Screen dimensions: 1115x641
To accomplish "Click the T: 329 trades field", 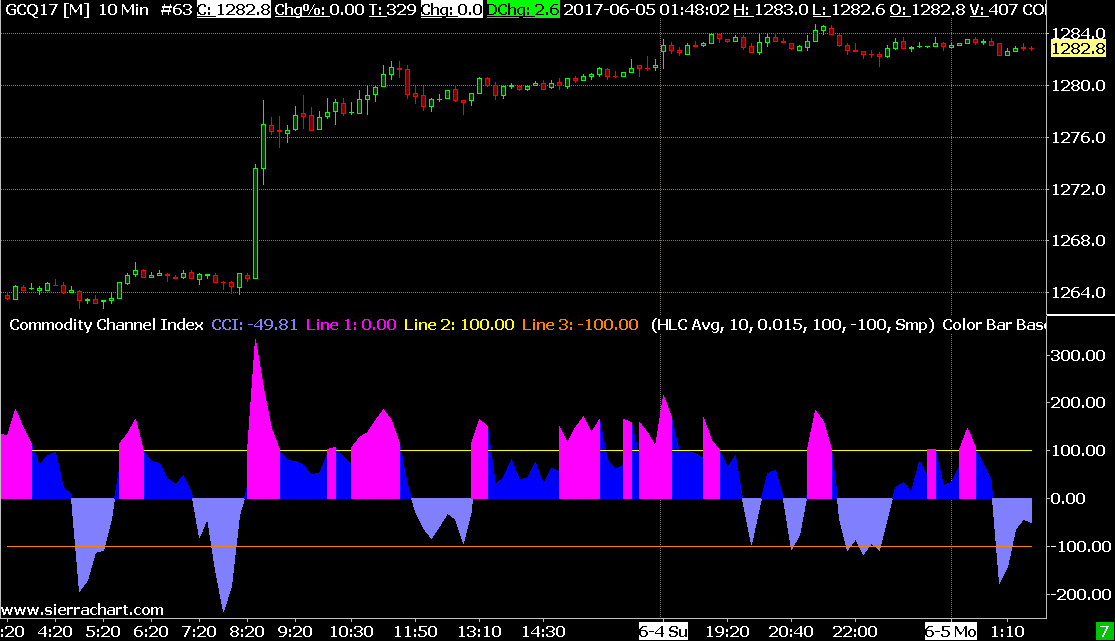I will (392, 10).
